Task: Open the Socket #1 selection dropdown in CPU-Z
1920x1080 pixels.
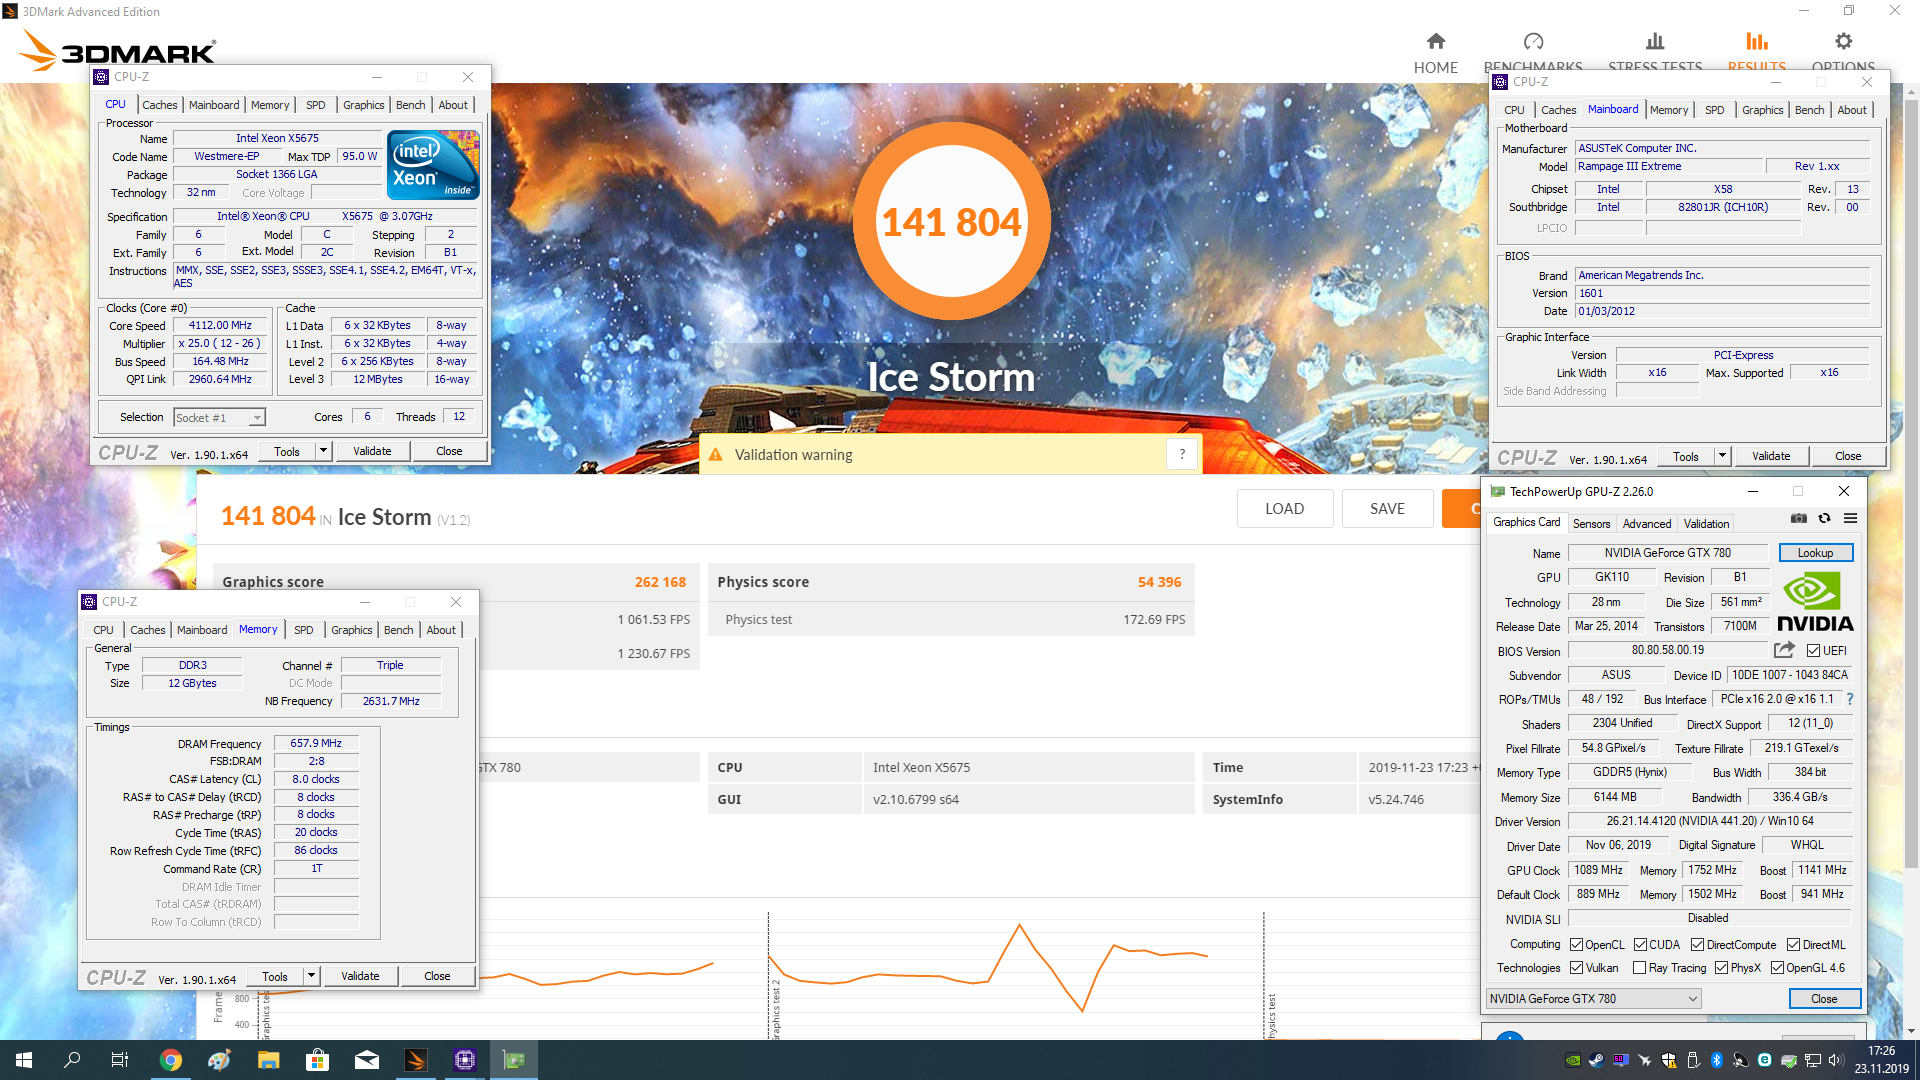Action: pyautogui.click(x=219, y=418)
